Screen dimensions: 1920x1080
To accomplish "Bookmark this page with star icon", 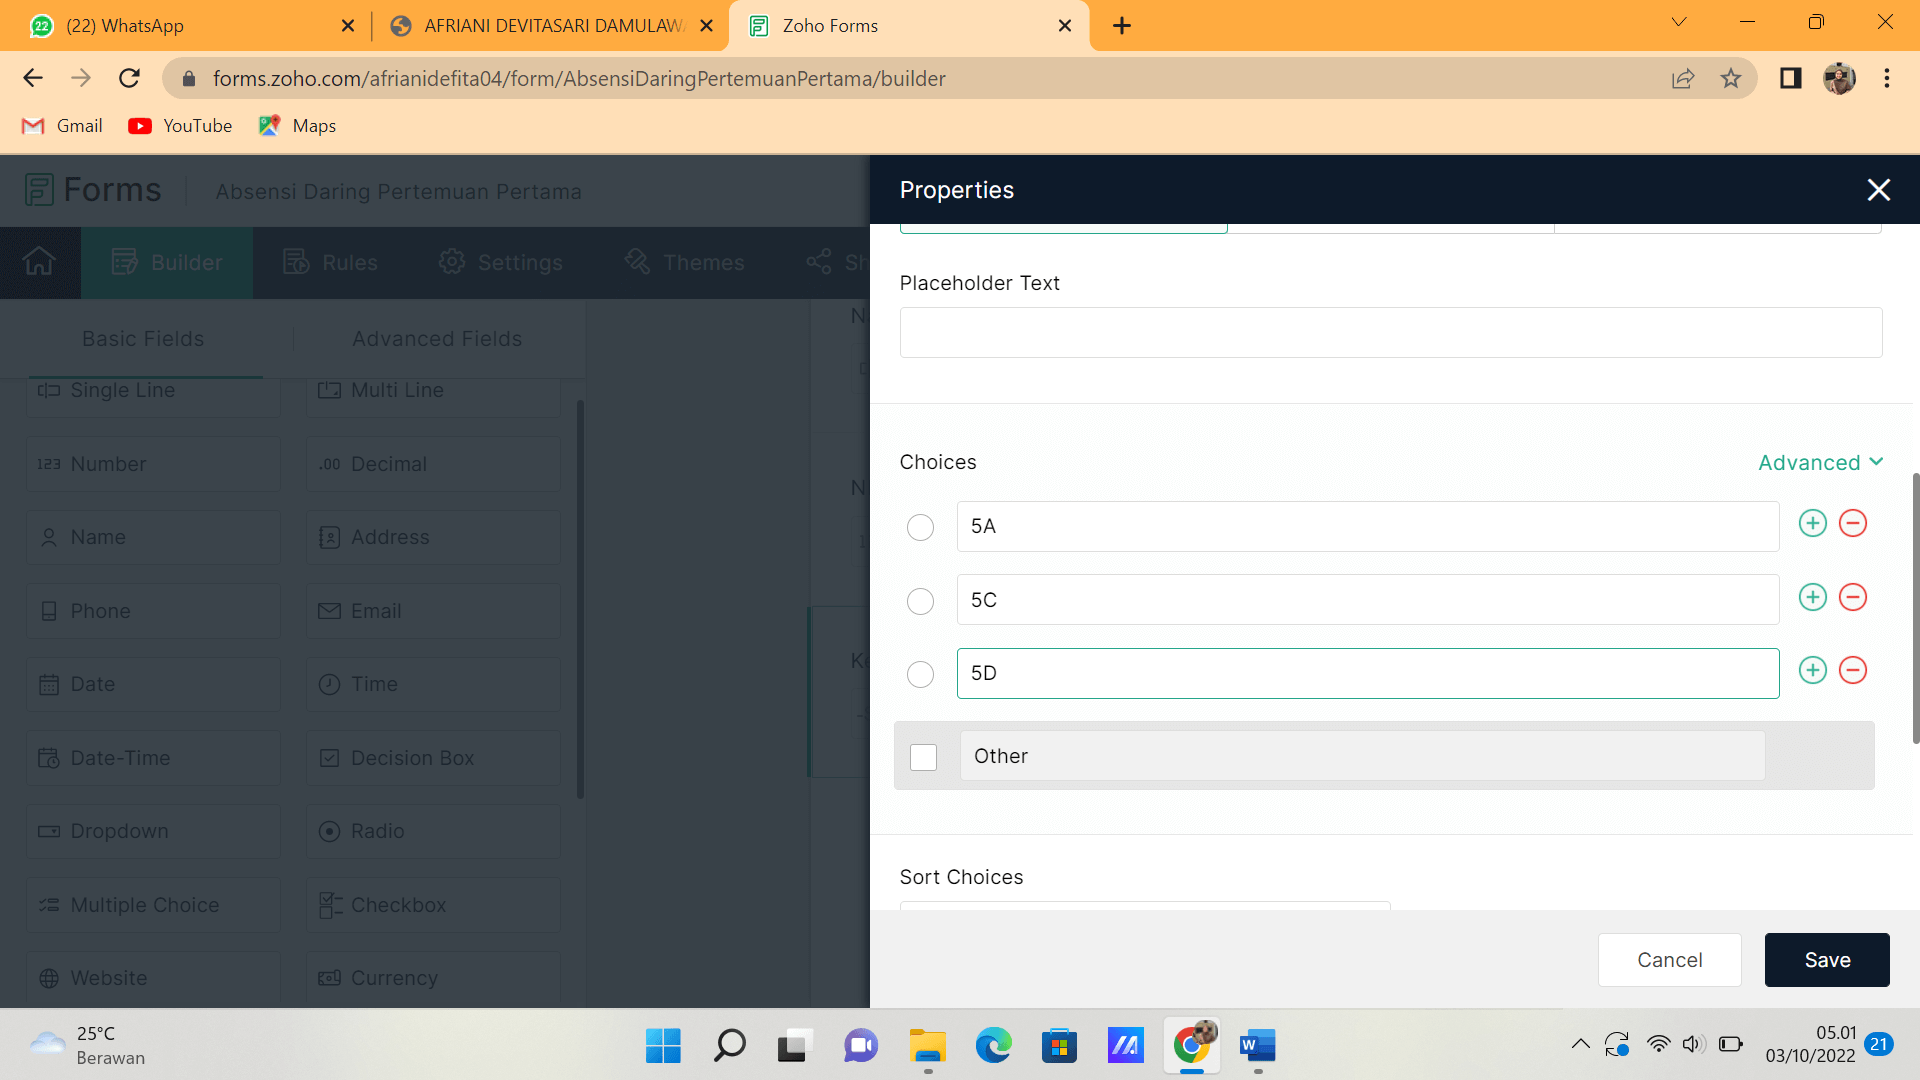I will 1731,78.
